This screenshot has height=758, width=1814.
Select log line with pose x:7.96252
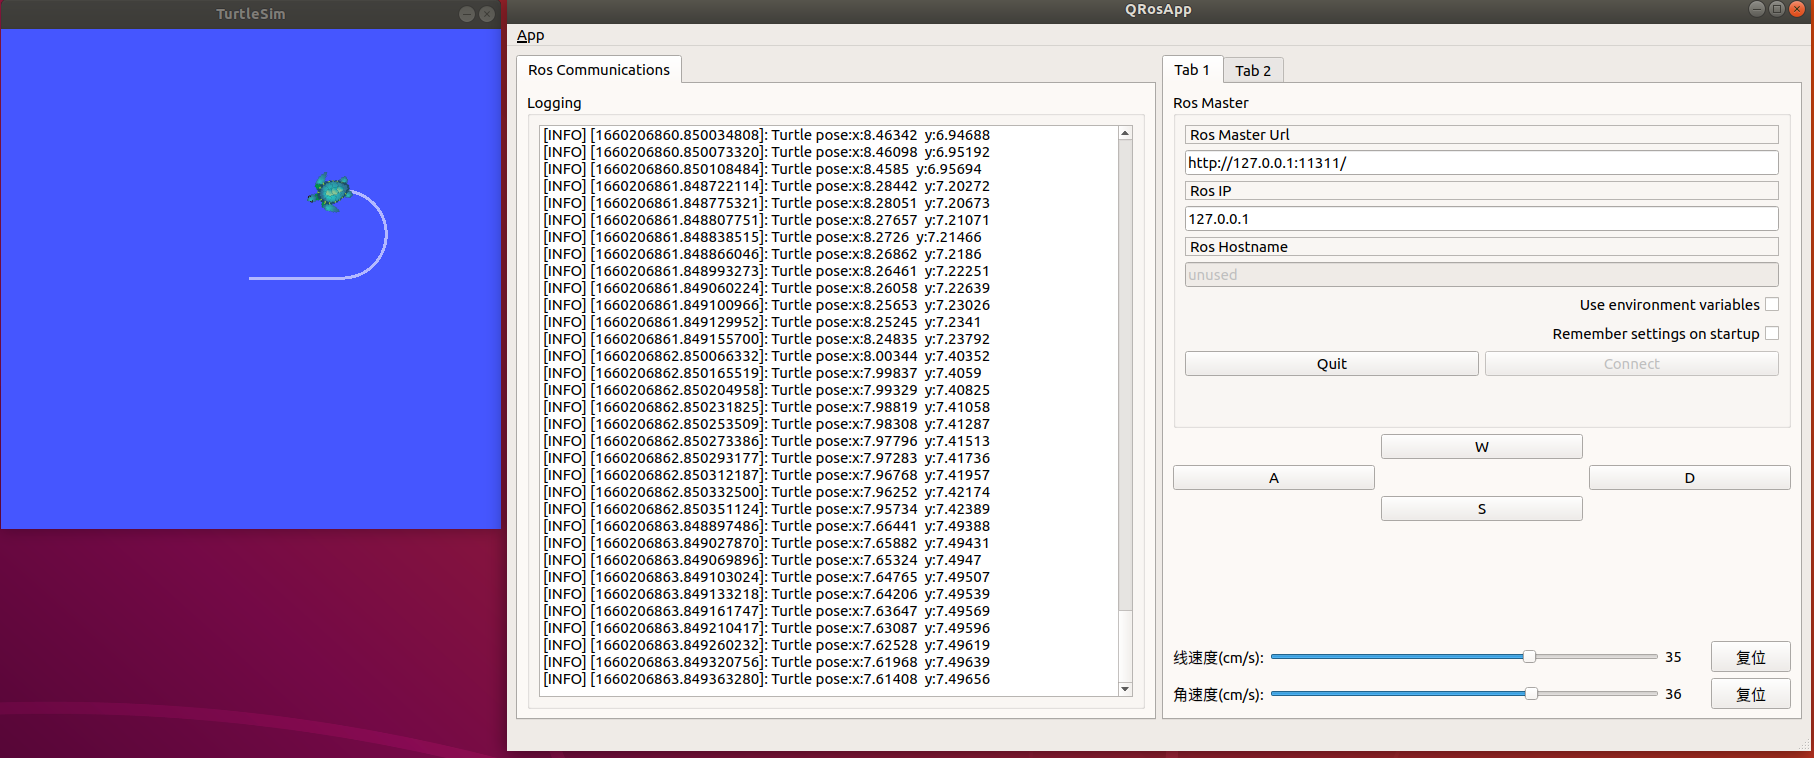(x=766, y=492)
